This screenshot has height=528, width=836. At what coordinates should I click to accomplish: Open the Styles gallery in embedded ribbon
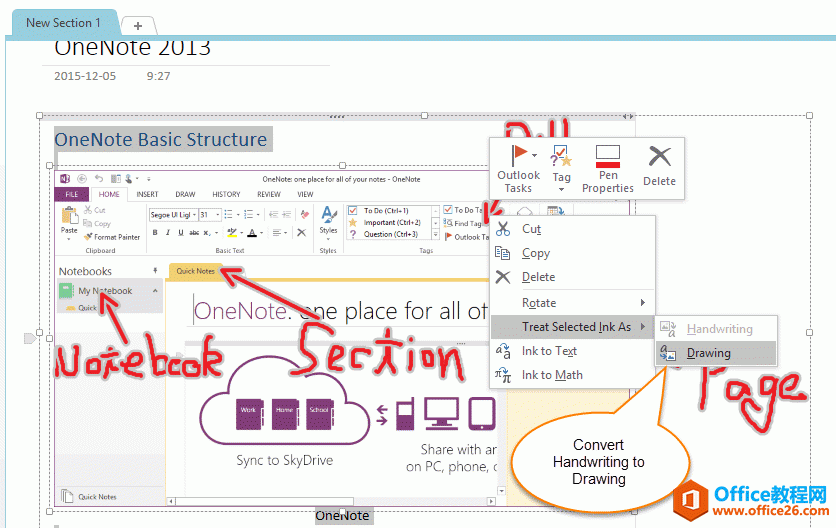click(x=328, y=223)
